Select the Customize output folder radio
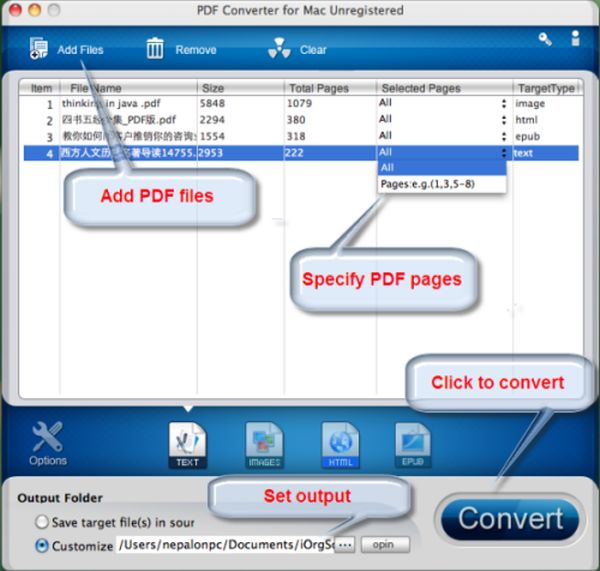600x571 pixels. (x=42, y=545)
